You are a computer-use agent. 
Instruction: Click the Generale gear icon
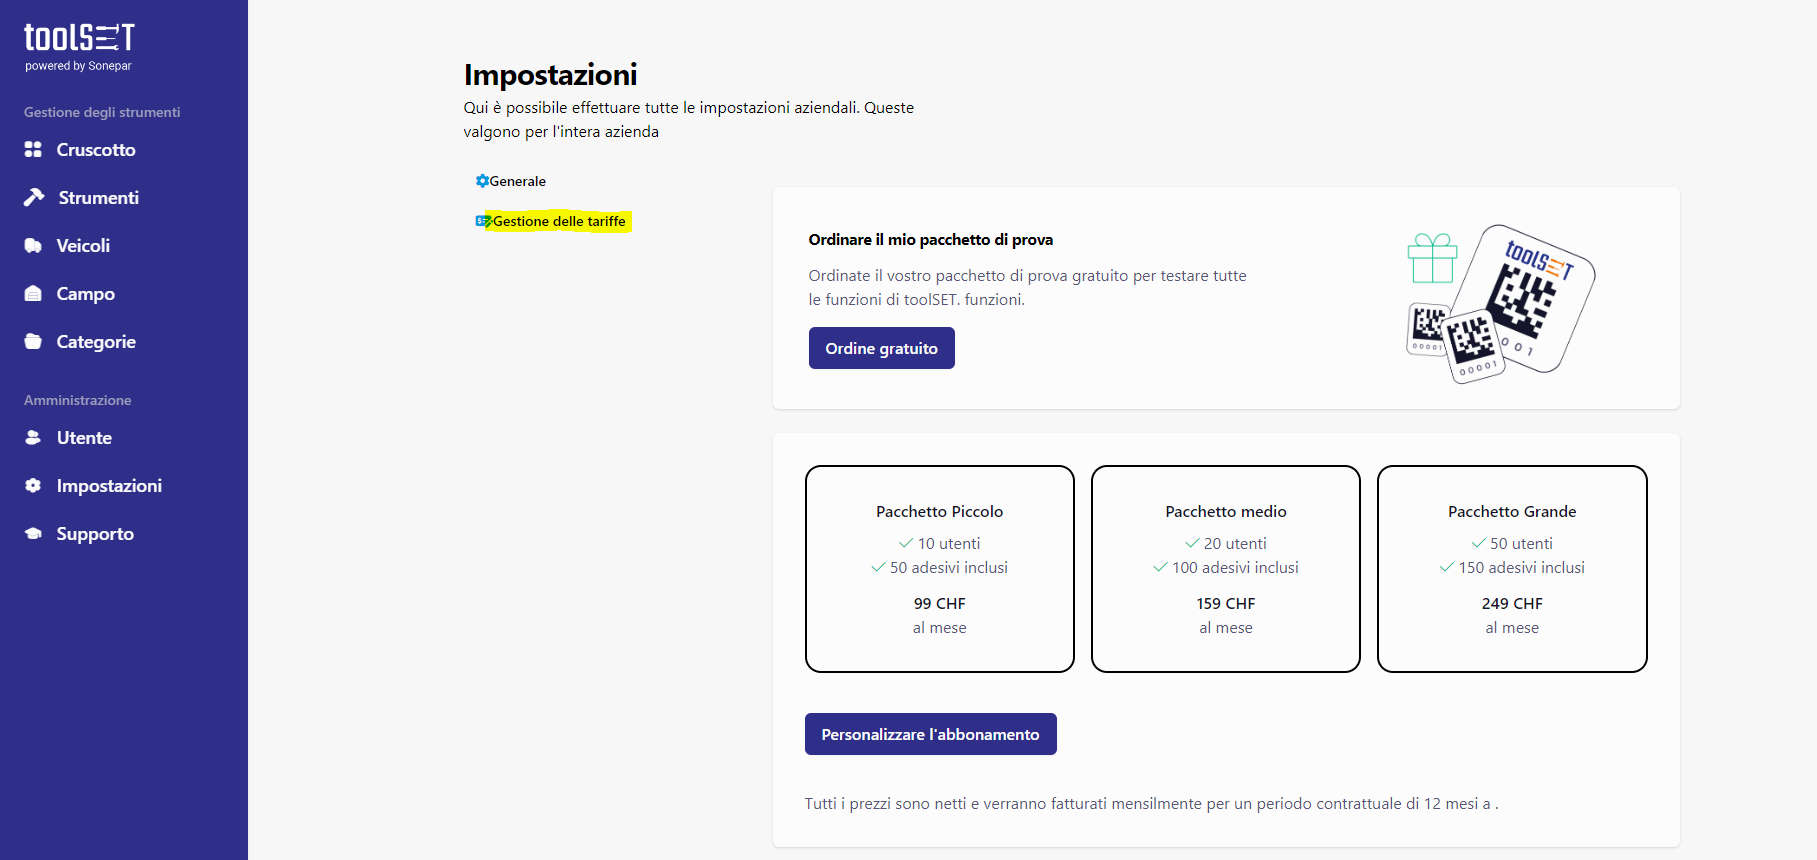pos(482,181)
